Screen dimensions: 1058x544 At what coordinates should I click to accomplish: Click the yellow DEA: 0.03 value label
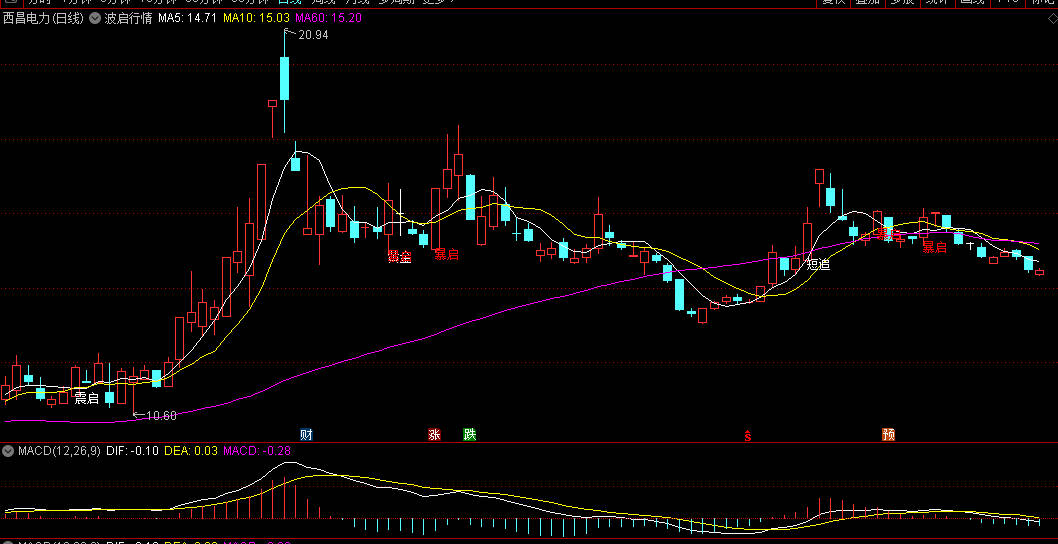pyautogui.click(x=190, y=452)
